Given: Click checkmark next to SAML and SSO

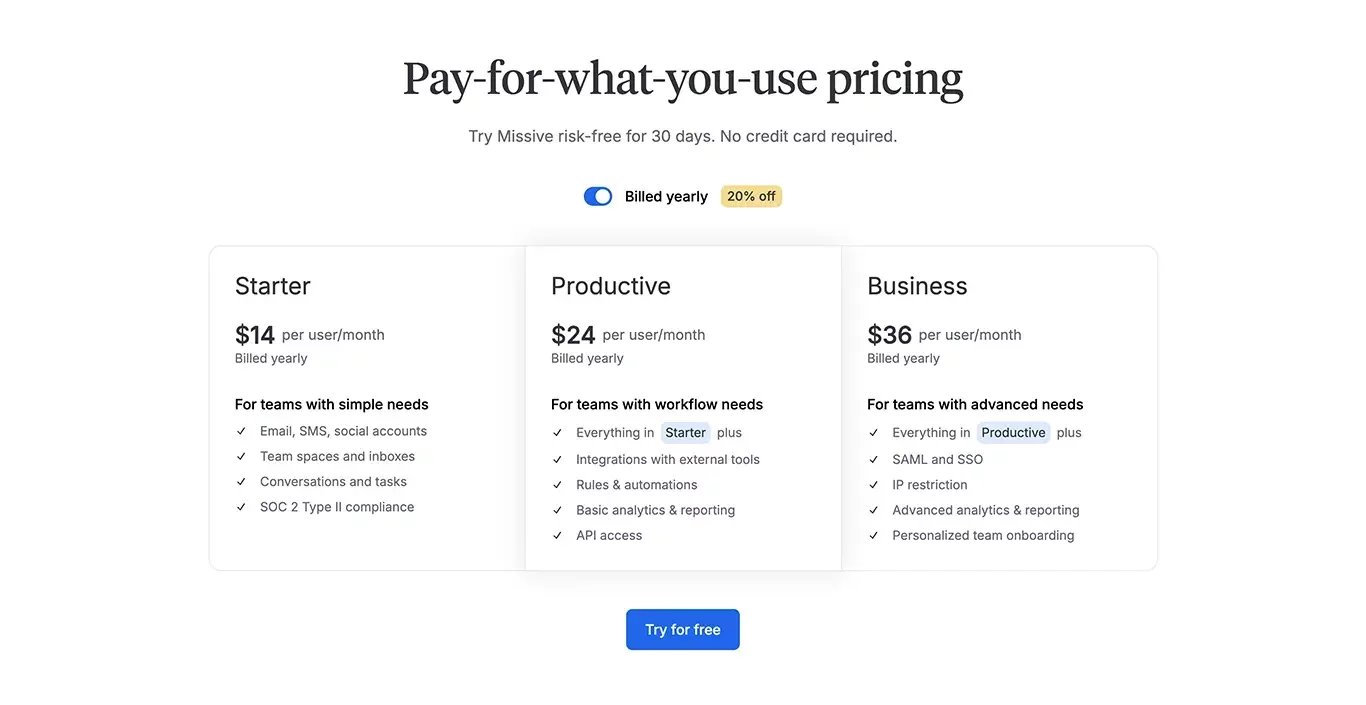Looking at the screenshot, I should (873, 460).
